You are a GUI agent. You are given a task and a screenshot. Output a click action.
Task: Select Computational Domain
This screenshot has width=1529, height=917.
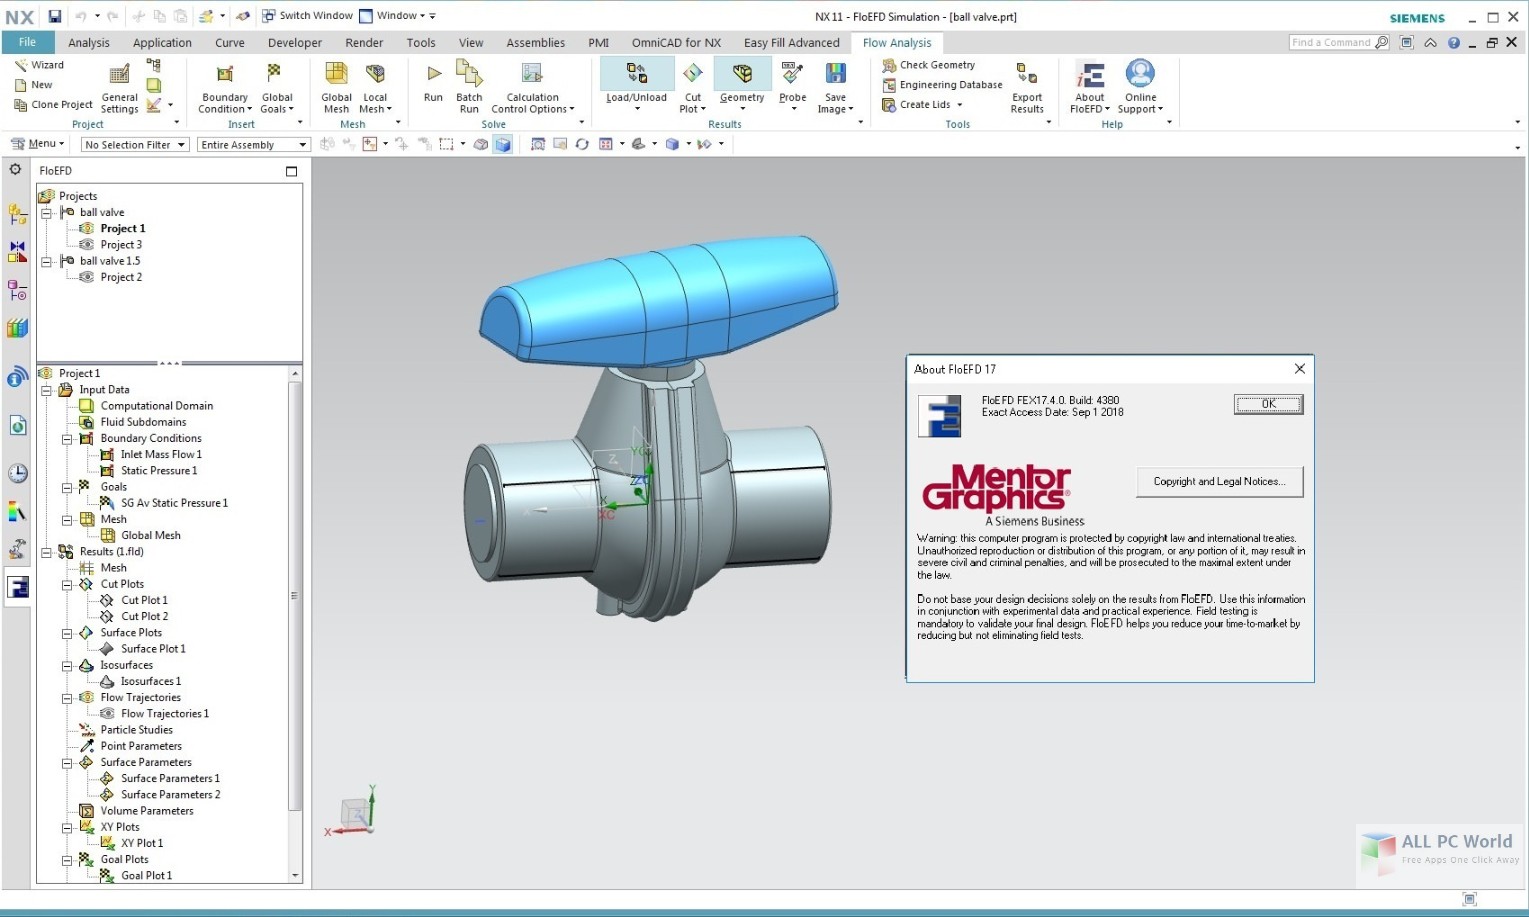tap(156, 406)
